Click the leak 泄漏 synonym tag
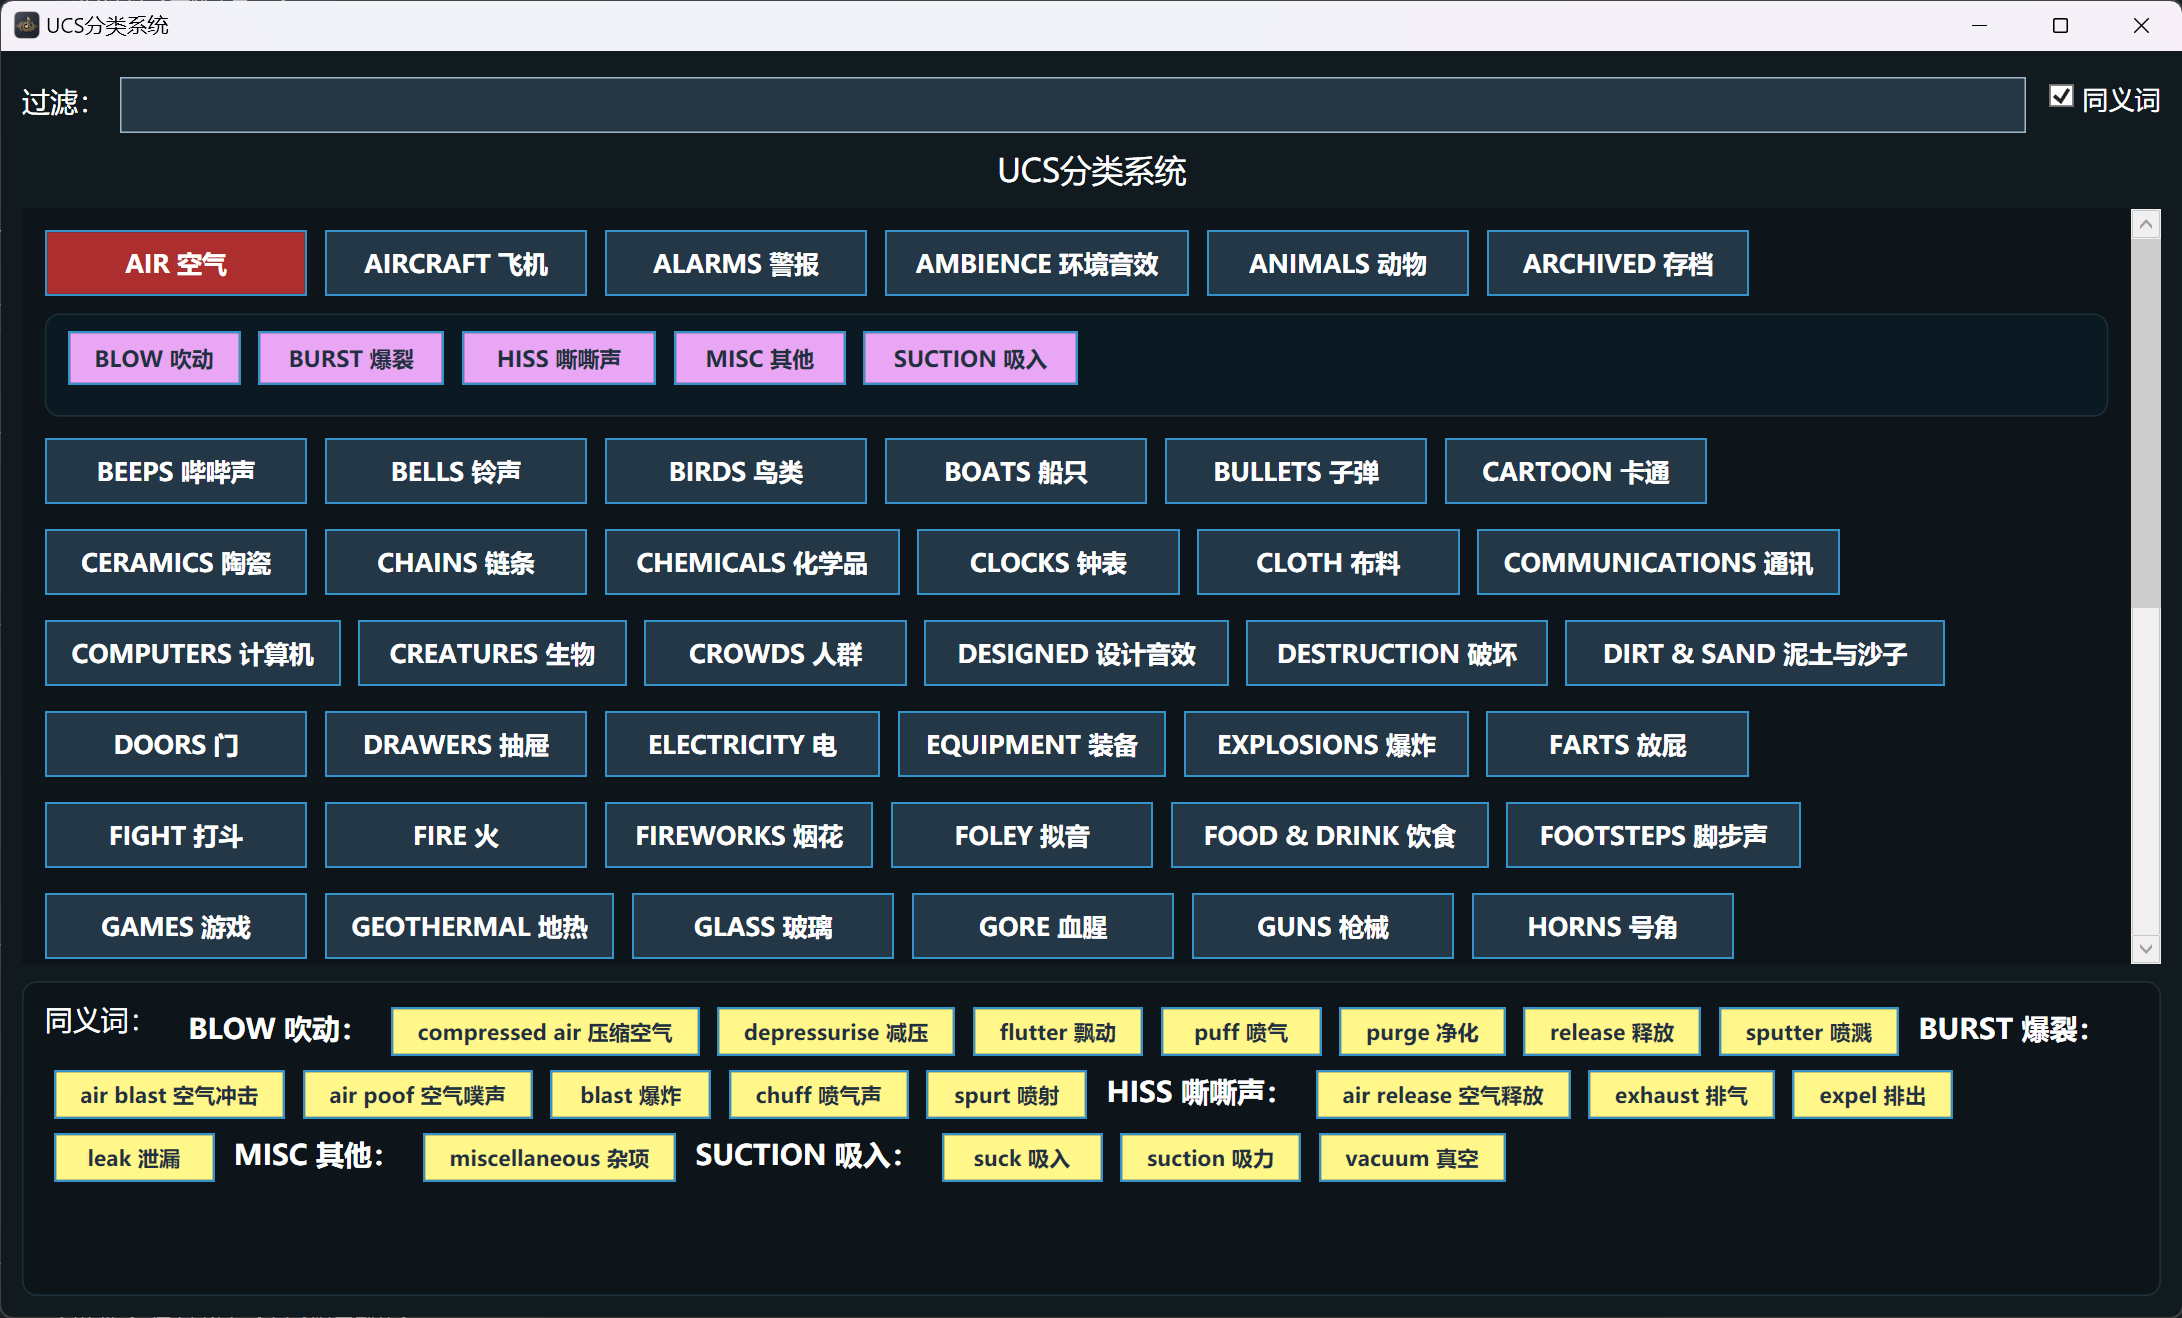This screenshot has width=2182, height=1318. click(134, 1157)
